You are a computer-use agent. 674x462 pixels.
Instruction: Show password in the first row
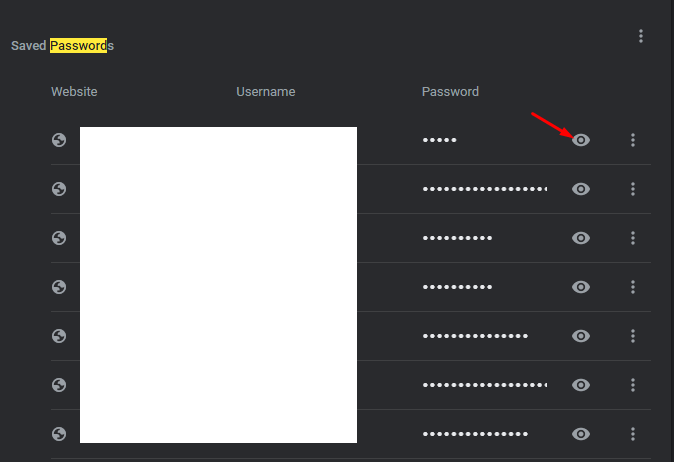point(581,140)
